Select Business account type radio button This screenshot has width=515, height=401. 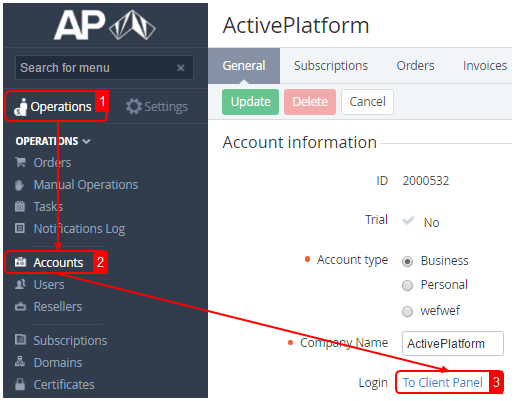tap(407, 261)
